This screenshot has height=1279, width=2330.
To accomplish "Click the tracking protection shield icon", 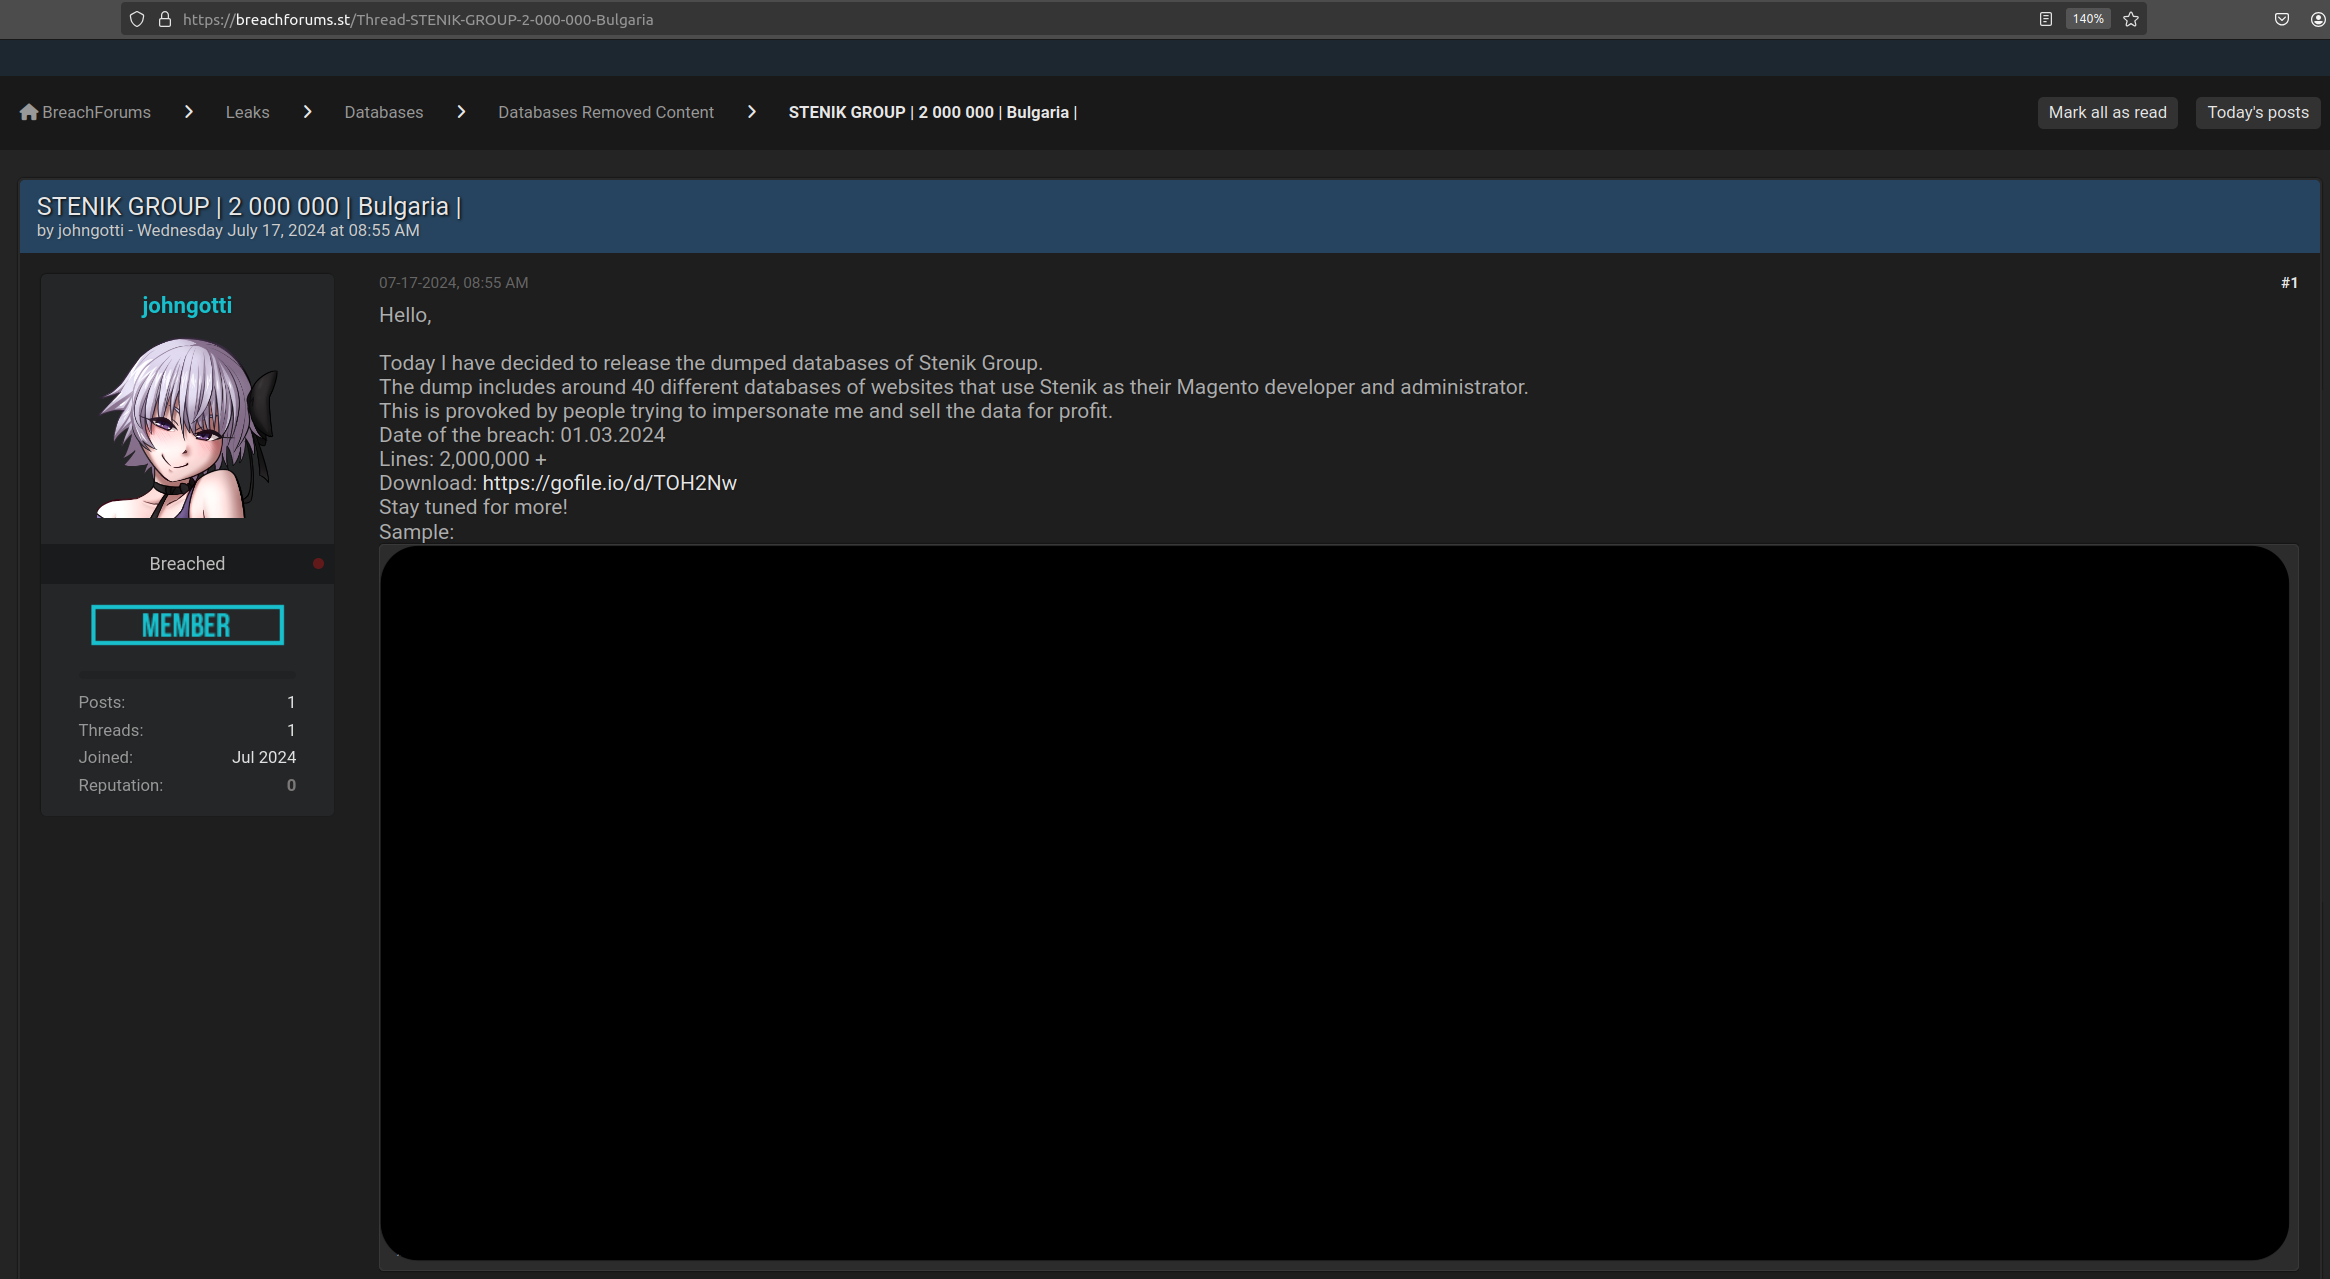I will [x=137, y=19].
